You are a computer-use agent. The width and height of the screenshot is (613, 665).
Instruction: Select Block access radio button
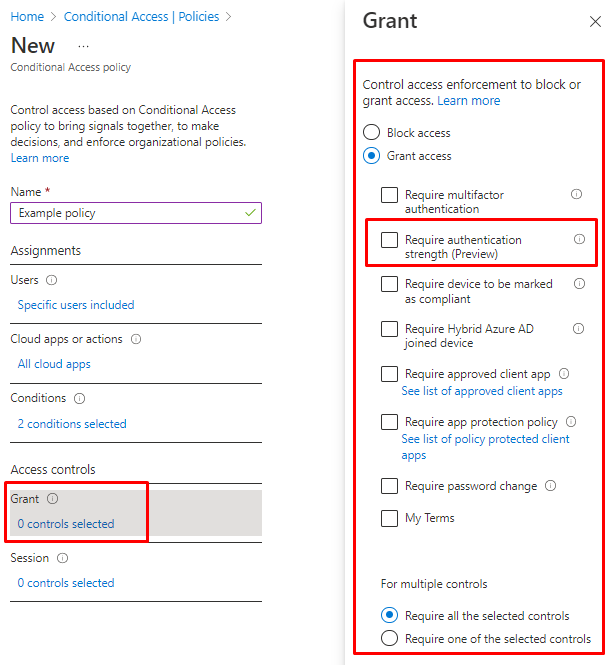[372, 133]
